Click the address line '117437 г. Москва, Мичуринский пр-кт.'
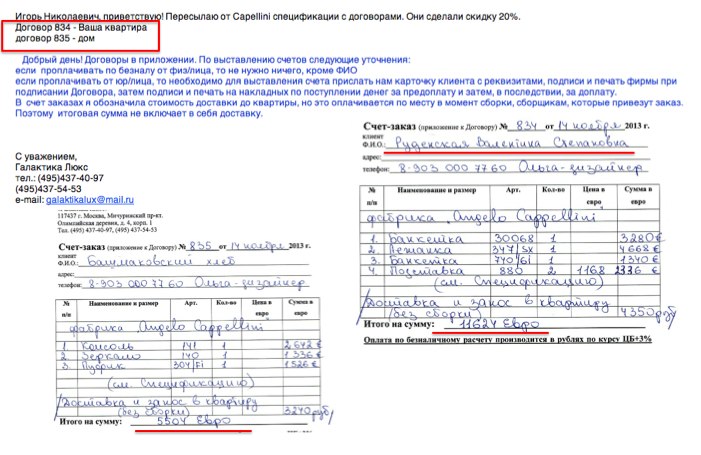 click(110, 215)
